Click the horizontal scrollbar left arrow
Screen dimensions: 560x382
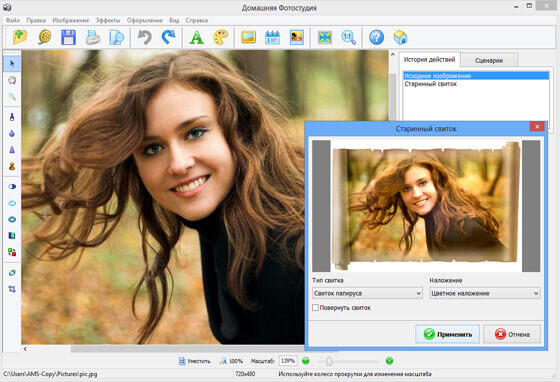coord(25,349)
